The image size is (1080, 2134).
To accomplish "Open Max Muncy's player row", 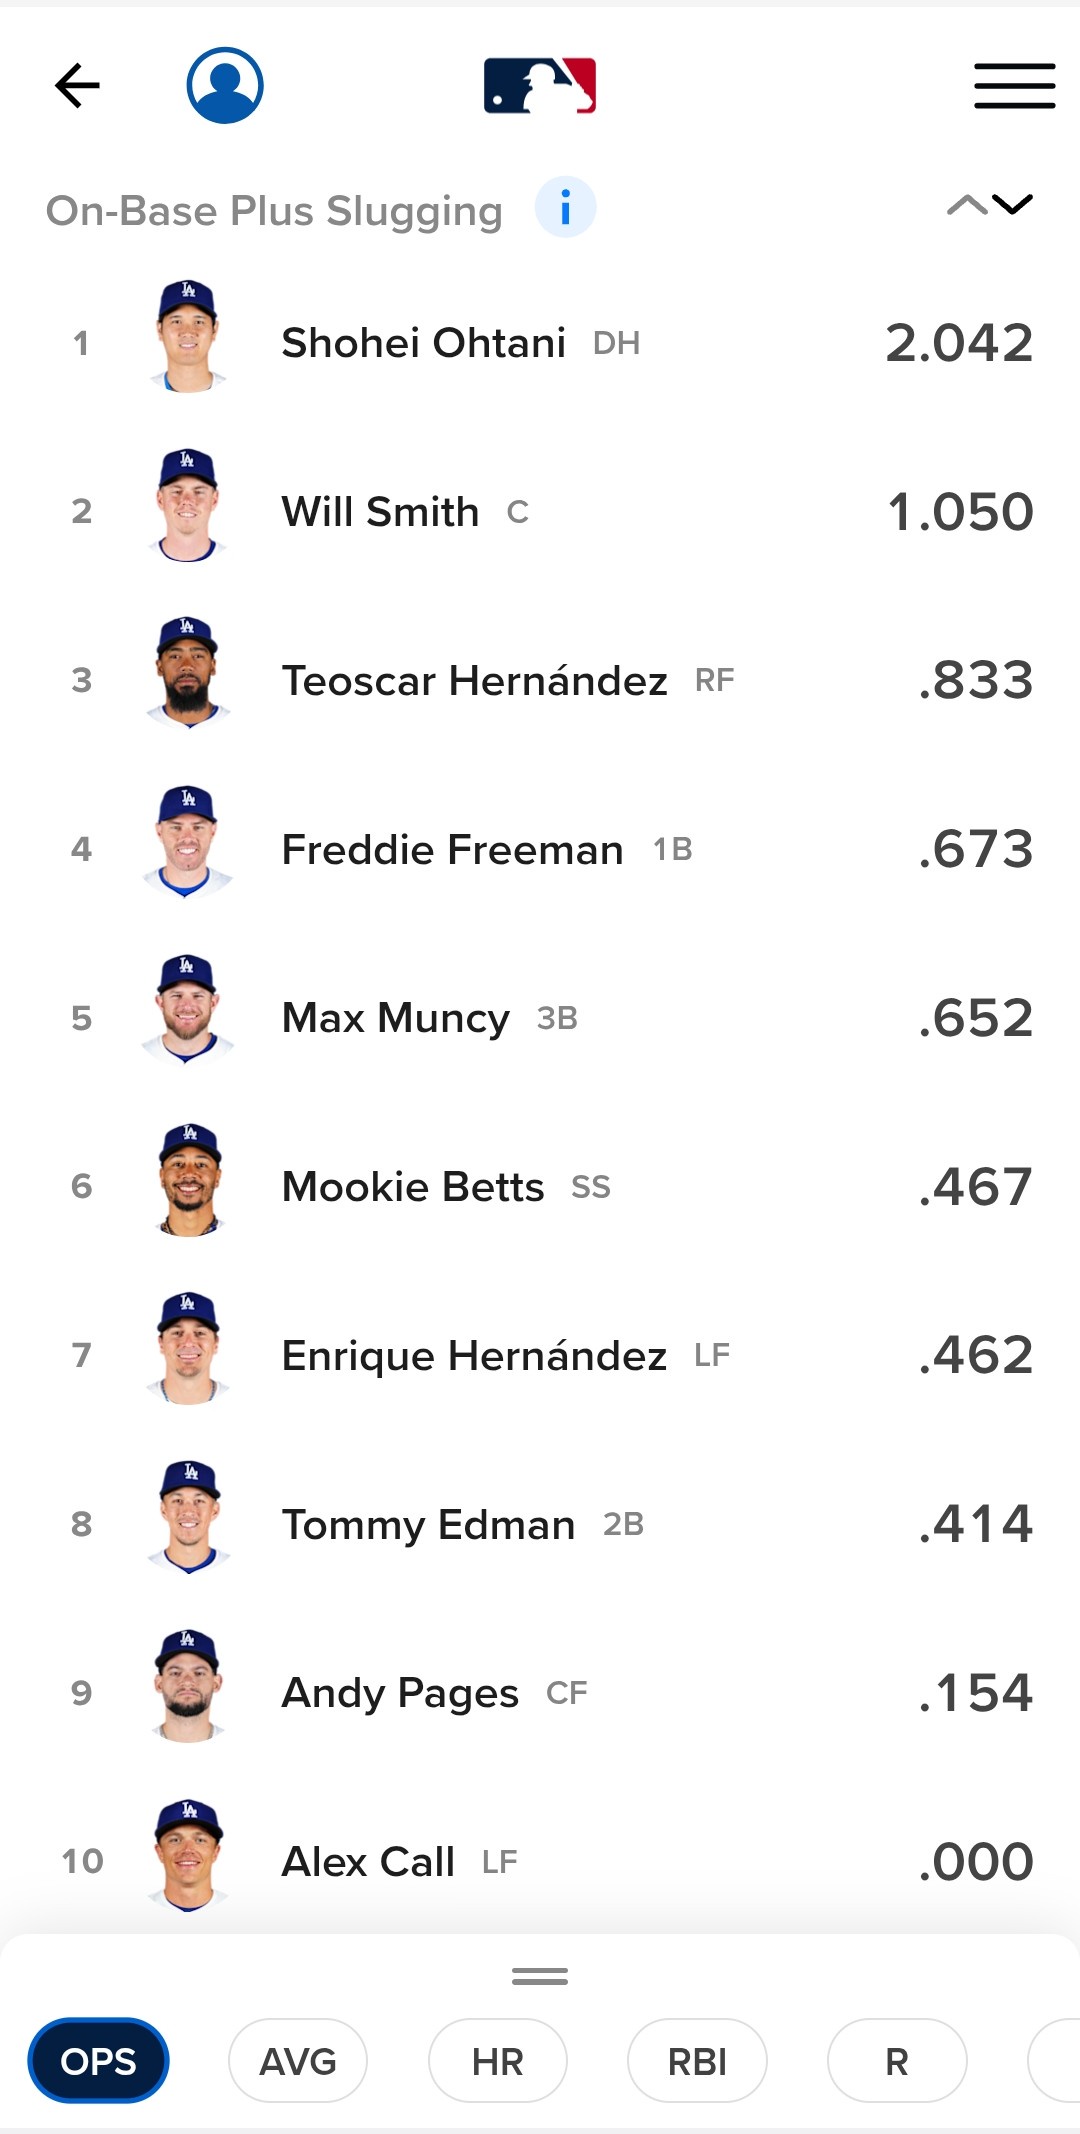I will pos(396,1018).
